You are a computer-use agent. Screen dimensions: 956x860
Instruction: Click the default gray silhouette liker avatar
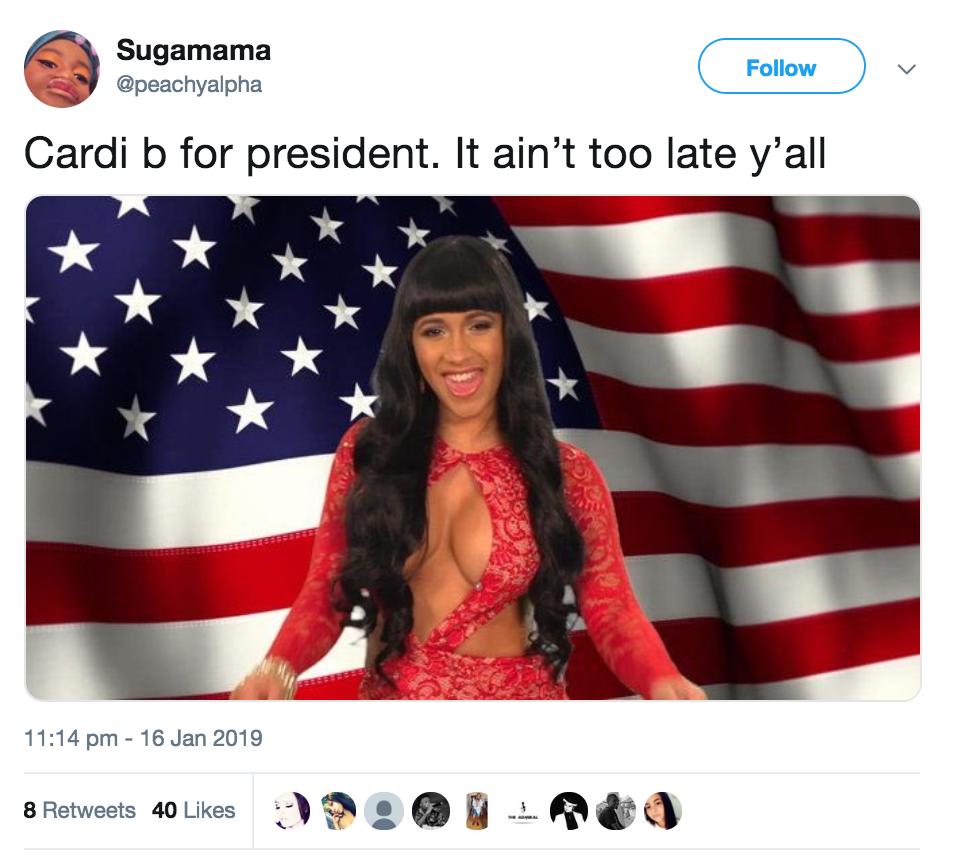point(384,811)
